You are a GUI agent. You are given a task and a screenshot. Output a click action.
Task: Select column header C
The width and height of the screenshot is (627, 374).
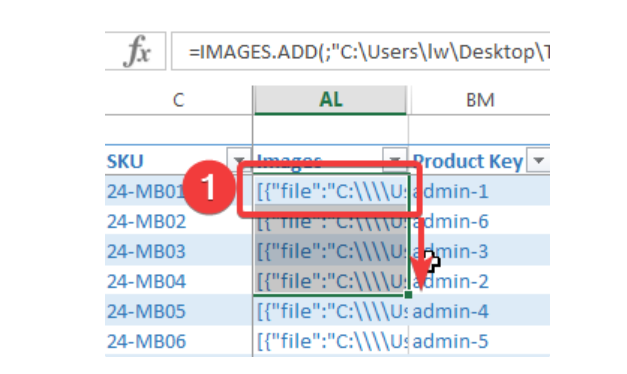(179, 100)
